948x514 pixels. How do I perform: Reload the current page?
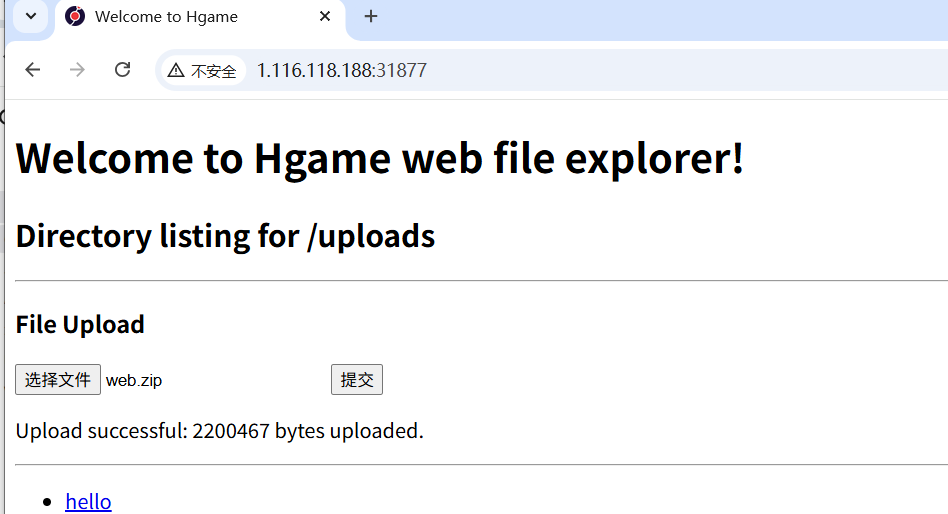[x=122, y=70]
